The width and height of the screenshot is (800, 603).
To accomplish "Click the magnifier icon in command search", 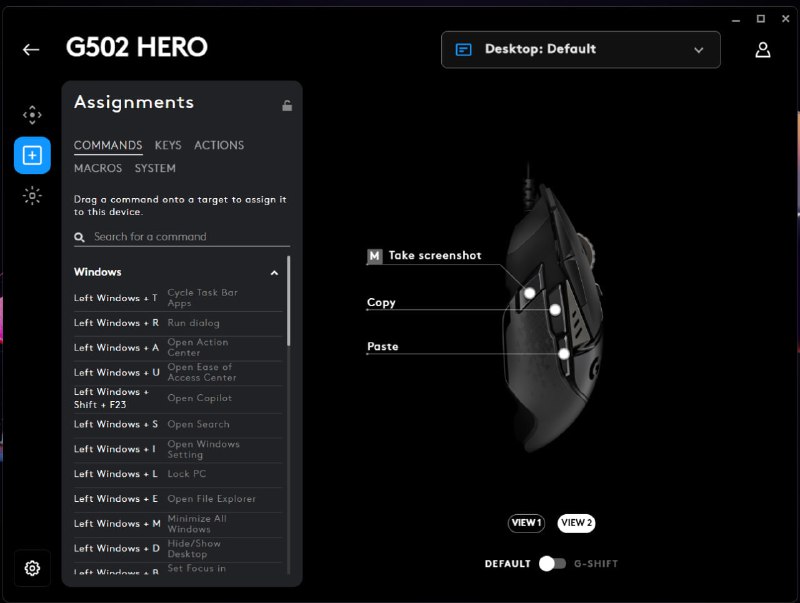I will coord(80,237).
